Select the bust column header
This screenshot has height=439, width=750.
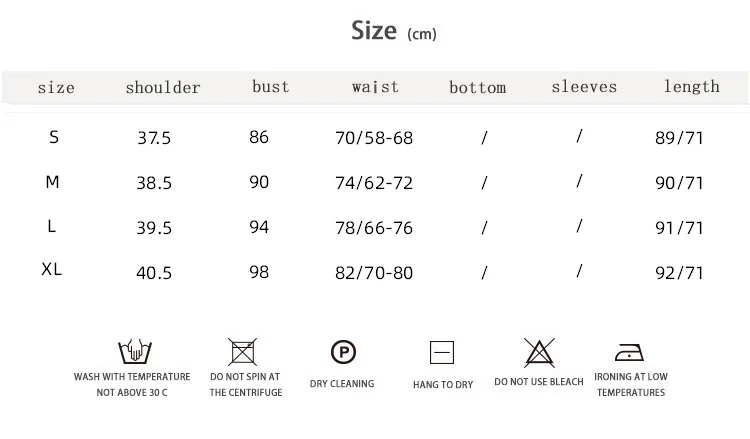point(271,87)
